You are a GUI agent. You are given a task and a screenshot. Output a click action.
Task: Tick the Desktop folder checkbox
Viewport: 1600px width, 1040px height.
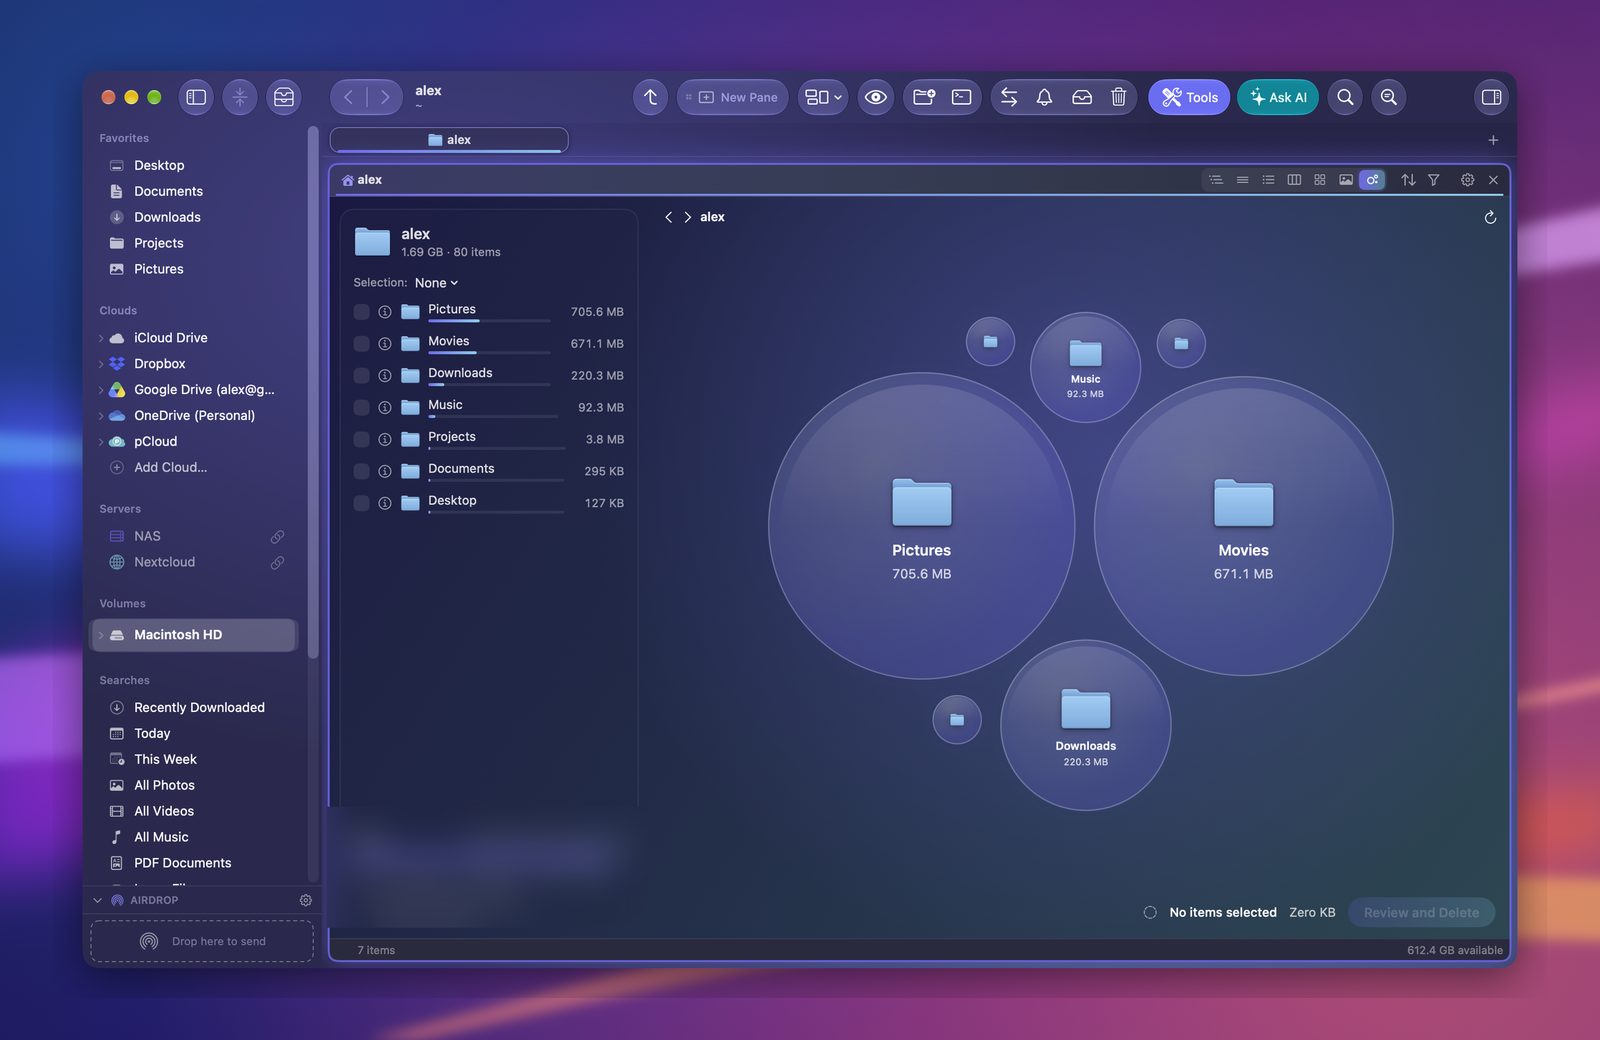click(361, 503)
